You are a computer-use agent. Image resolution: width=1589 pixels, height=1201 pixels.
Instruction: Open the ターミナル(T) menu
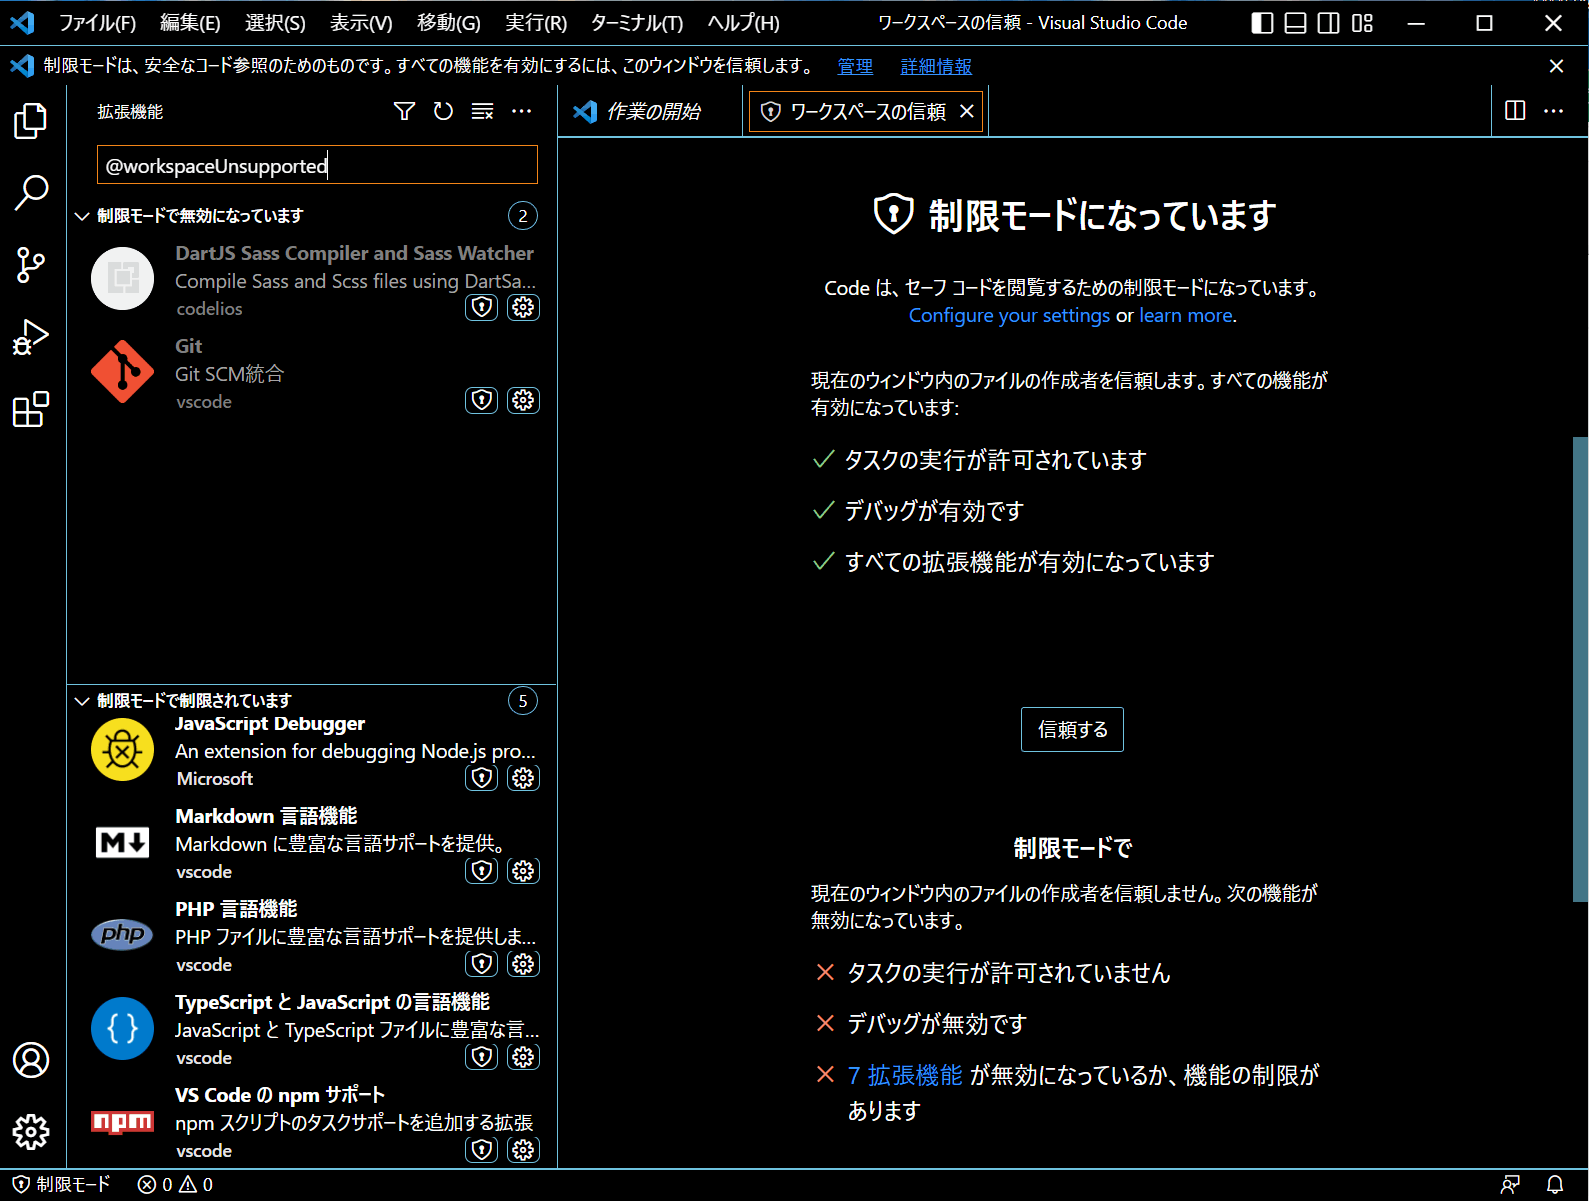[x=637, y=23]
